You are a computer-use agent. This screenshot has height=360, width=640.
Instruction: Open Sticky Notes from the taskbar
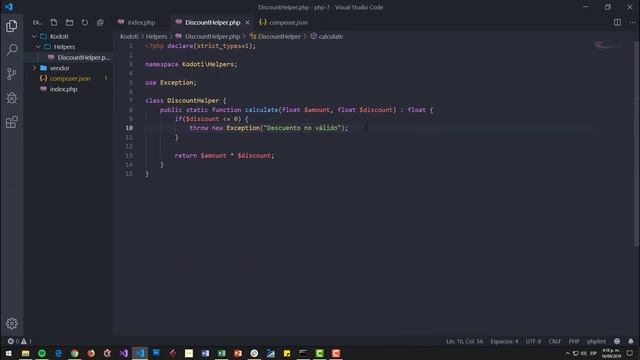pyautogui.click(x=287, y=353)
